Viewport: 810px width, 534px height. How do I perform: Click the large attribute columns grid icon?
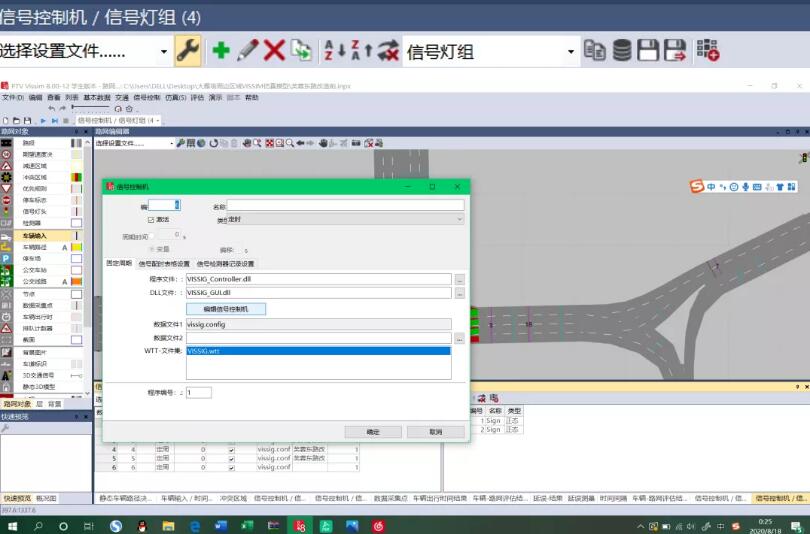(708, 51)
